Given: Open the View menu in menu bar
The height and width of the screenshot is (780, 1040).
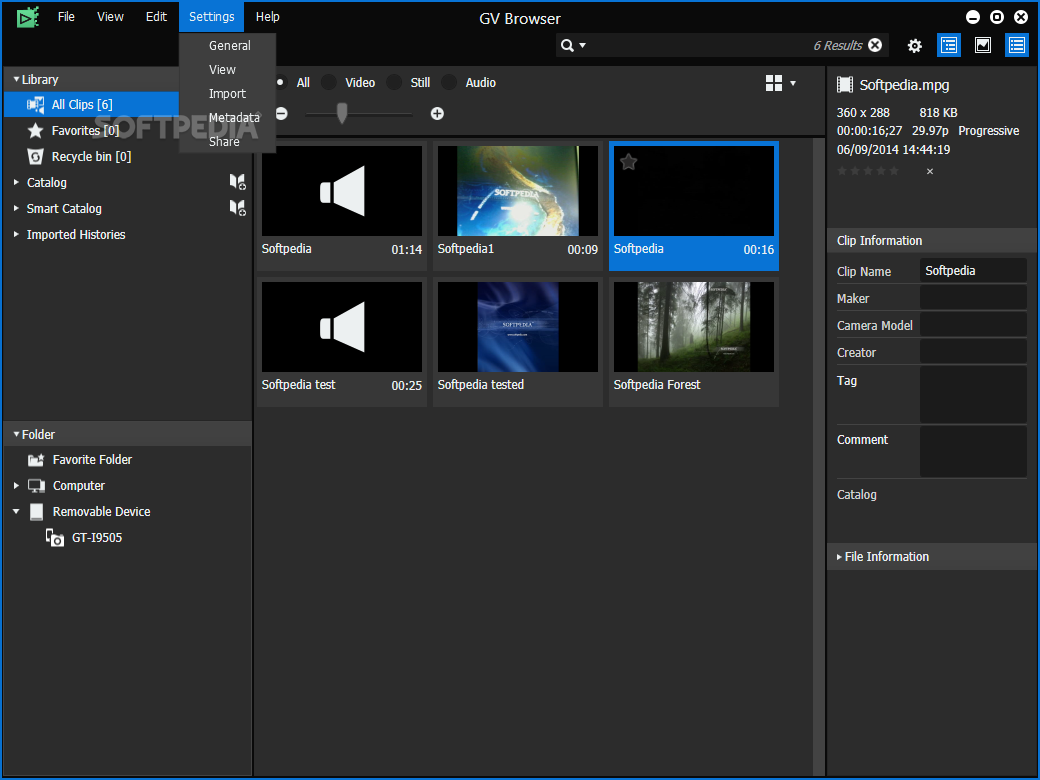Looking at the screenshot, I should [x=110, y=17].
